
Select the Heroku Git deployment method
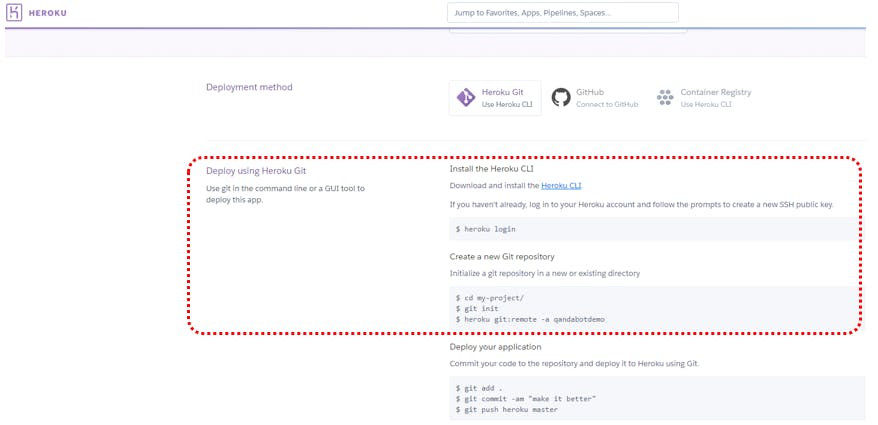(x=495, y=98)
